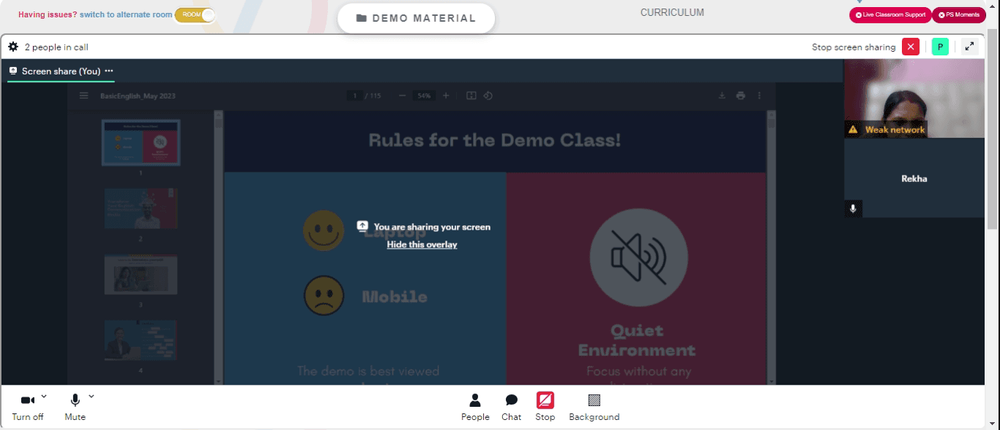
Task: Open camera device options chevron
Action: (44, 396)
